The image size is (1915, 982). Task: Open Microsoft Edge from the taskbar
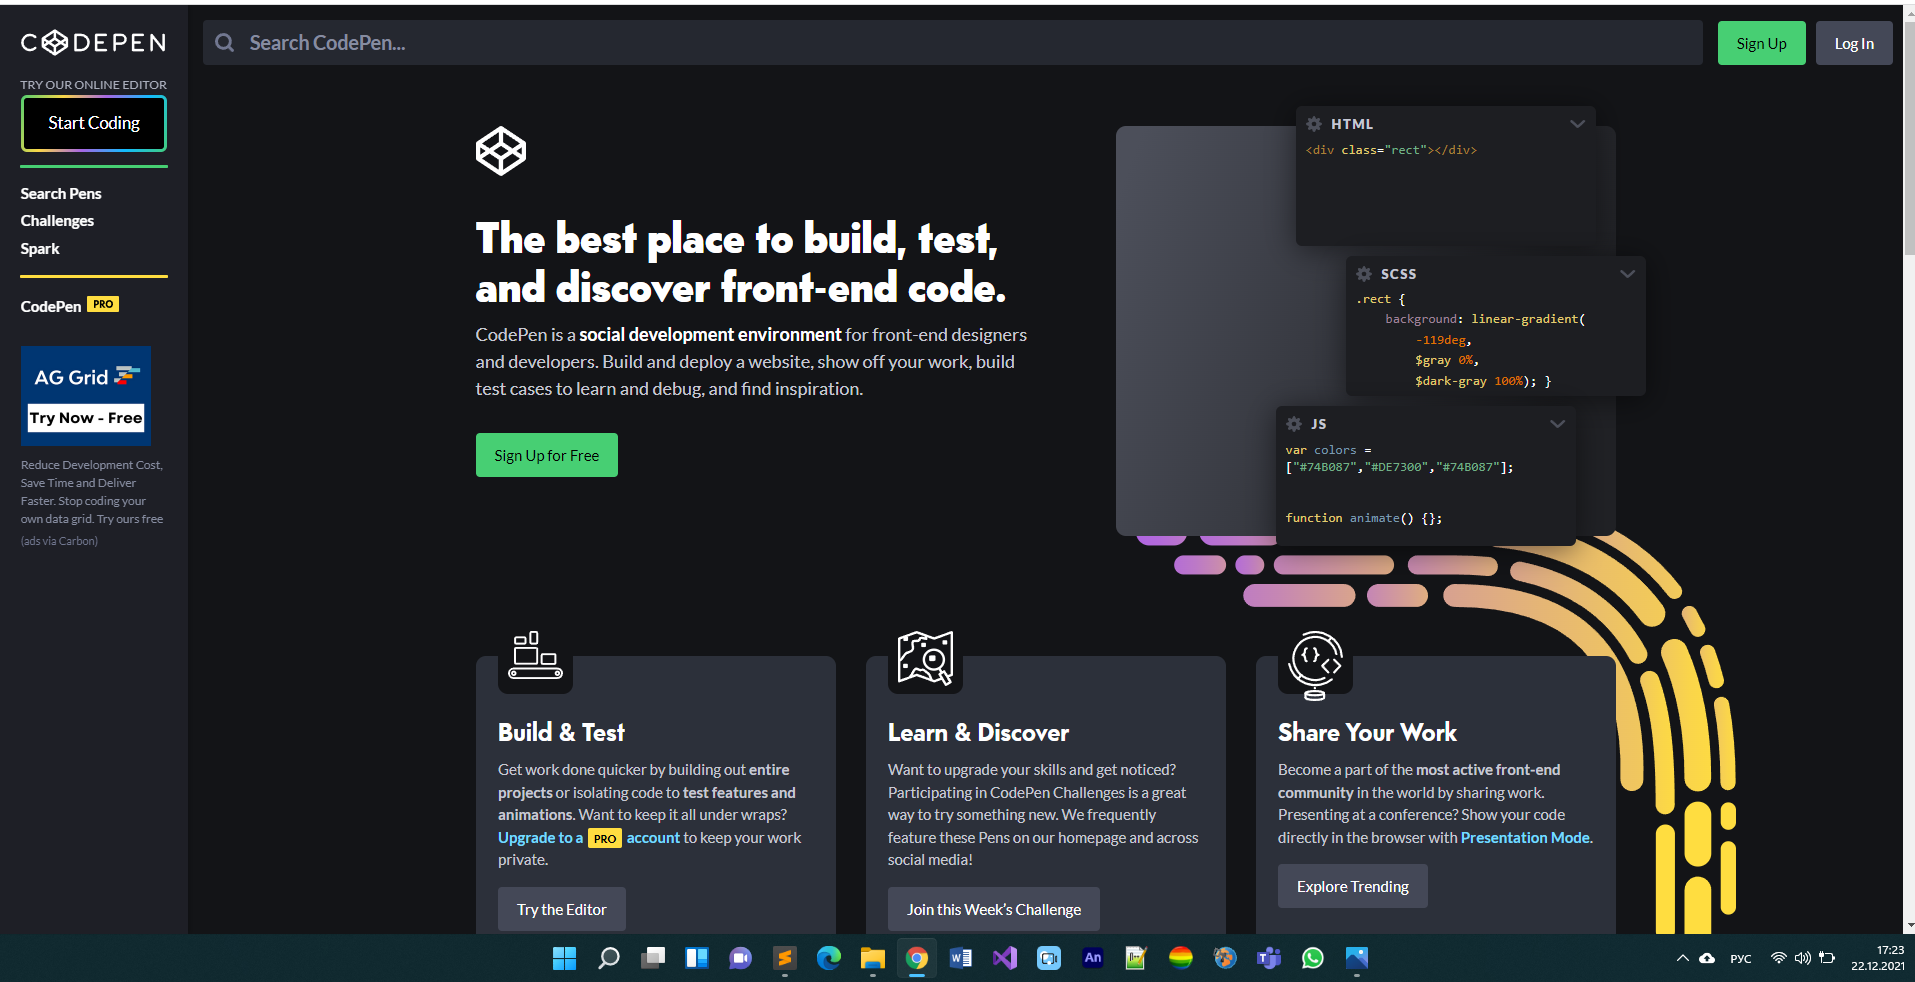click(x=829, y=958)
